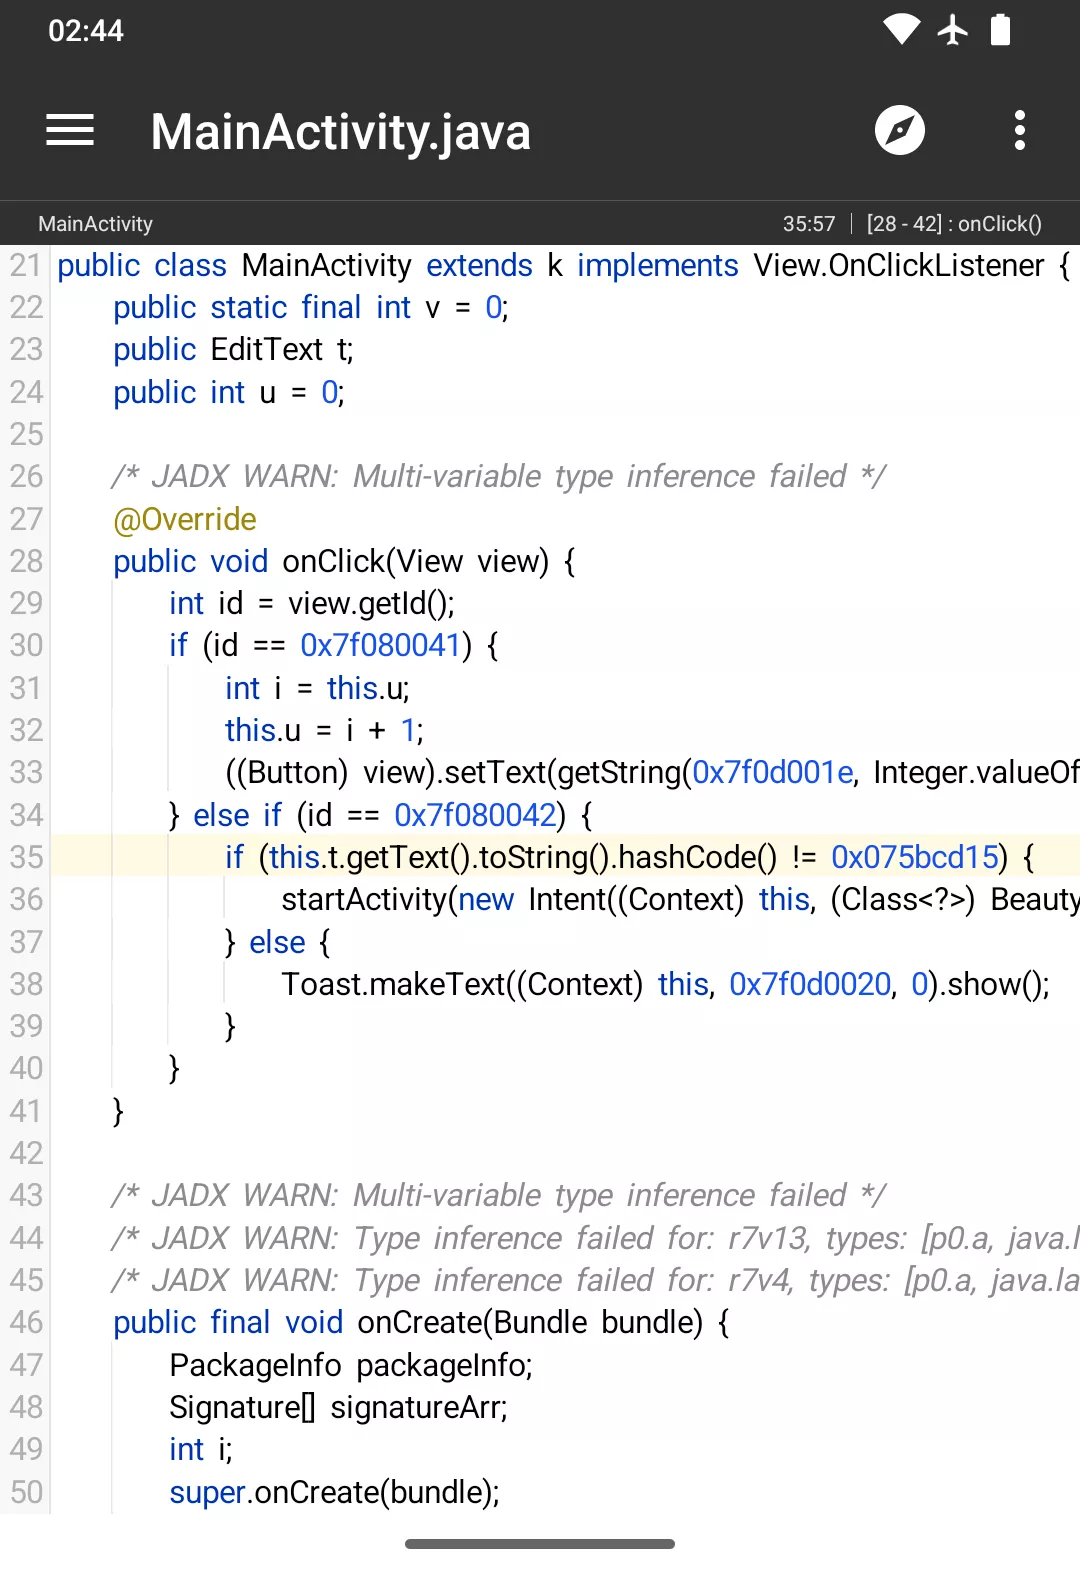1080x1574 pixels.
Task: Open the hamburger navigation drawer
Action: click(x=70, y=131)
